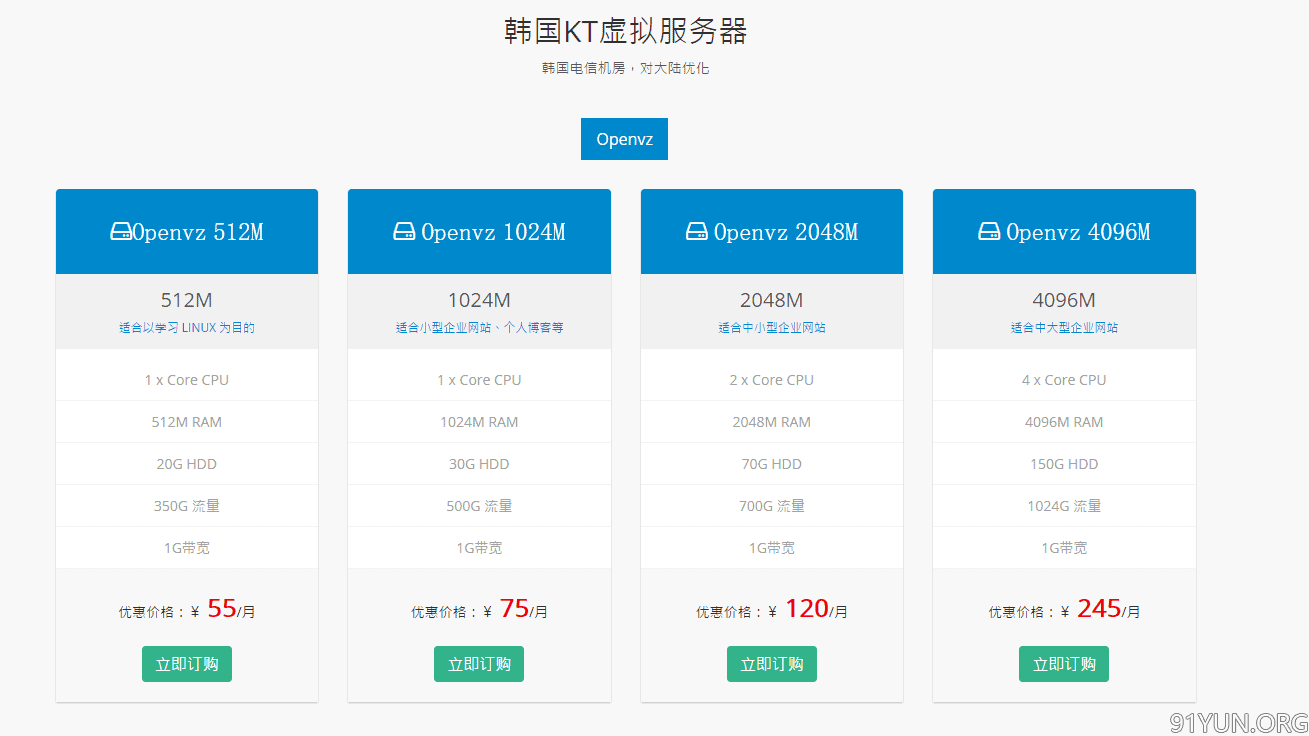
Task: Click the 2048M RAM row
Action: click(x=772, y=422)
